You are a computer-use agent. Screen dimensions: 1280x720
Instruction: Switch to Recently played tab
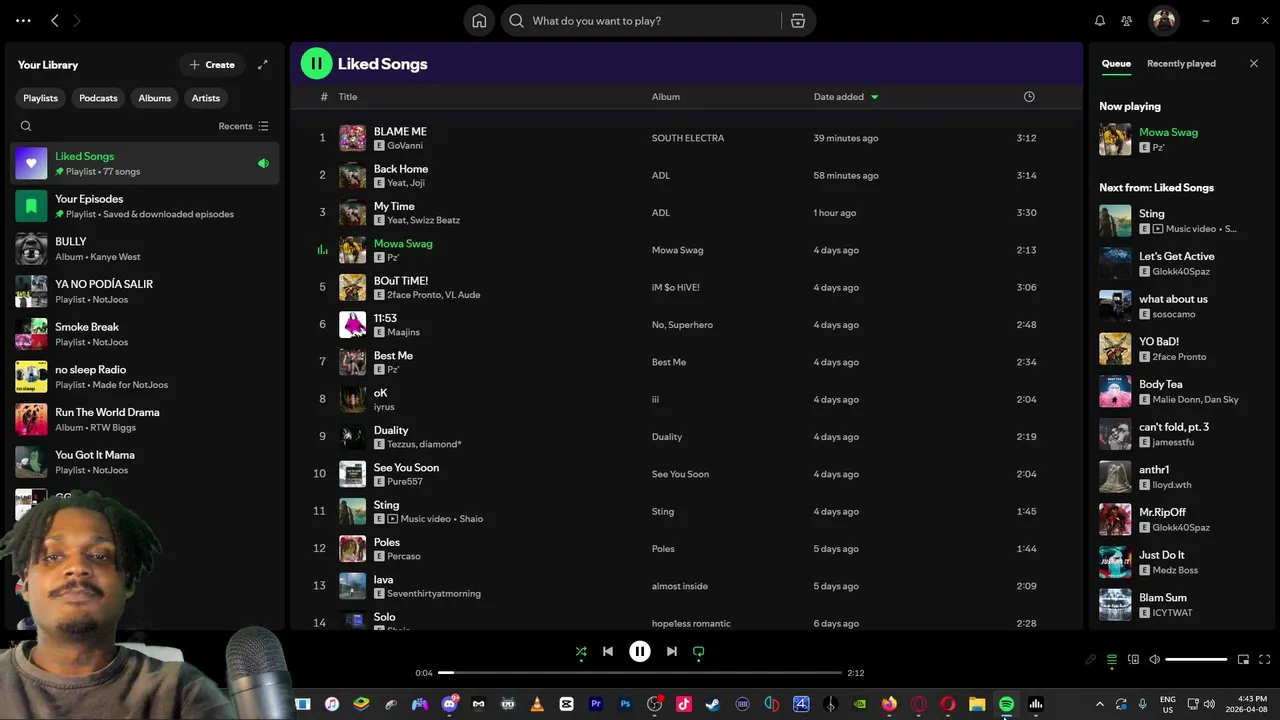click(x=1181, y=63)
